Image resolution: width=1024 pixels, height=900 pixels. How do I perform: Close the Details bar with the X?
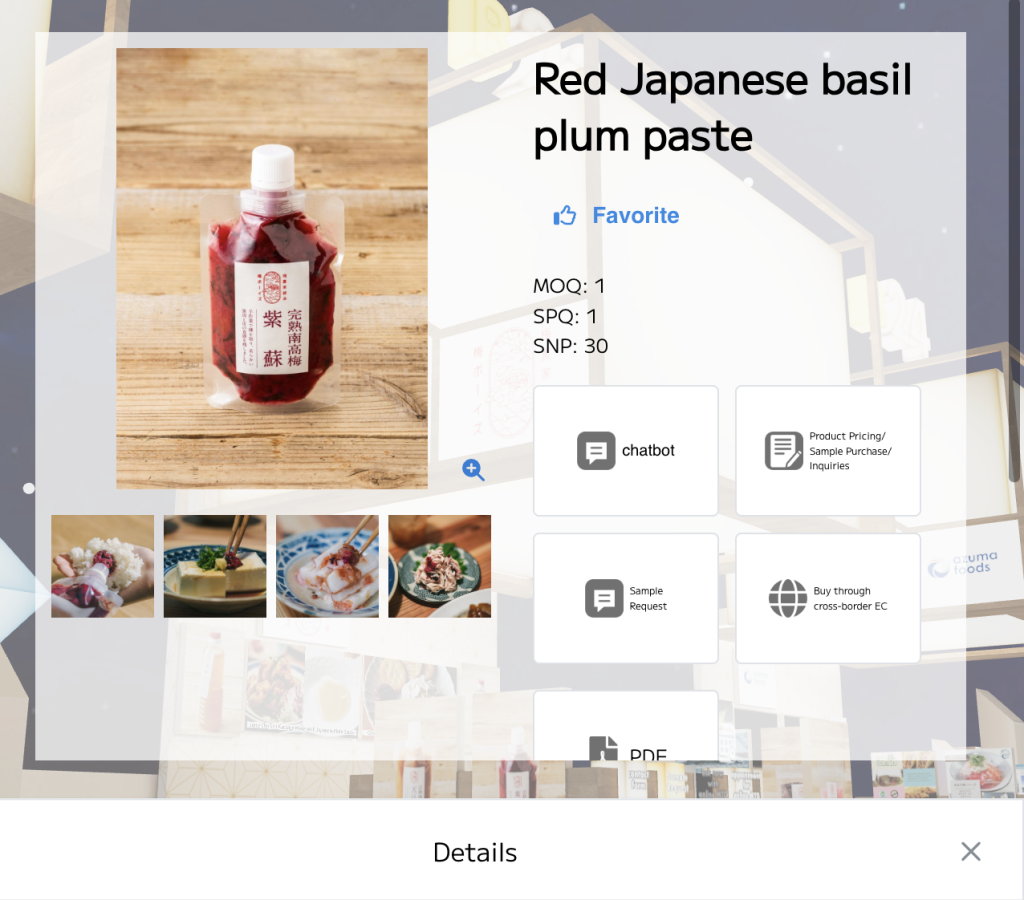(x=970, y=851)
